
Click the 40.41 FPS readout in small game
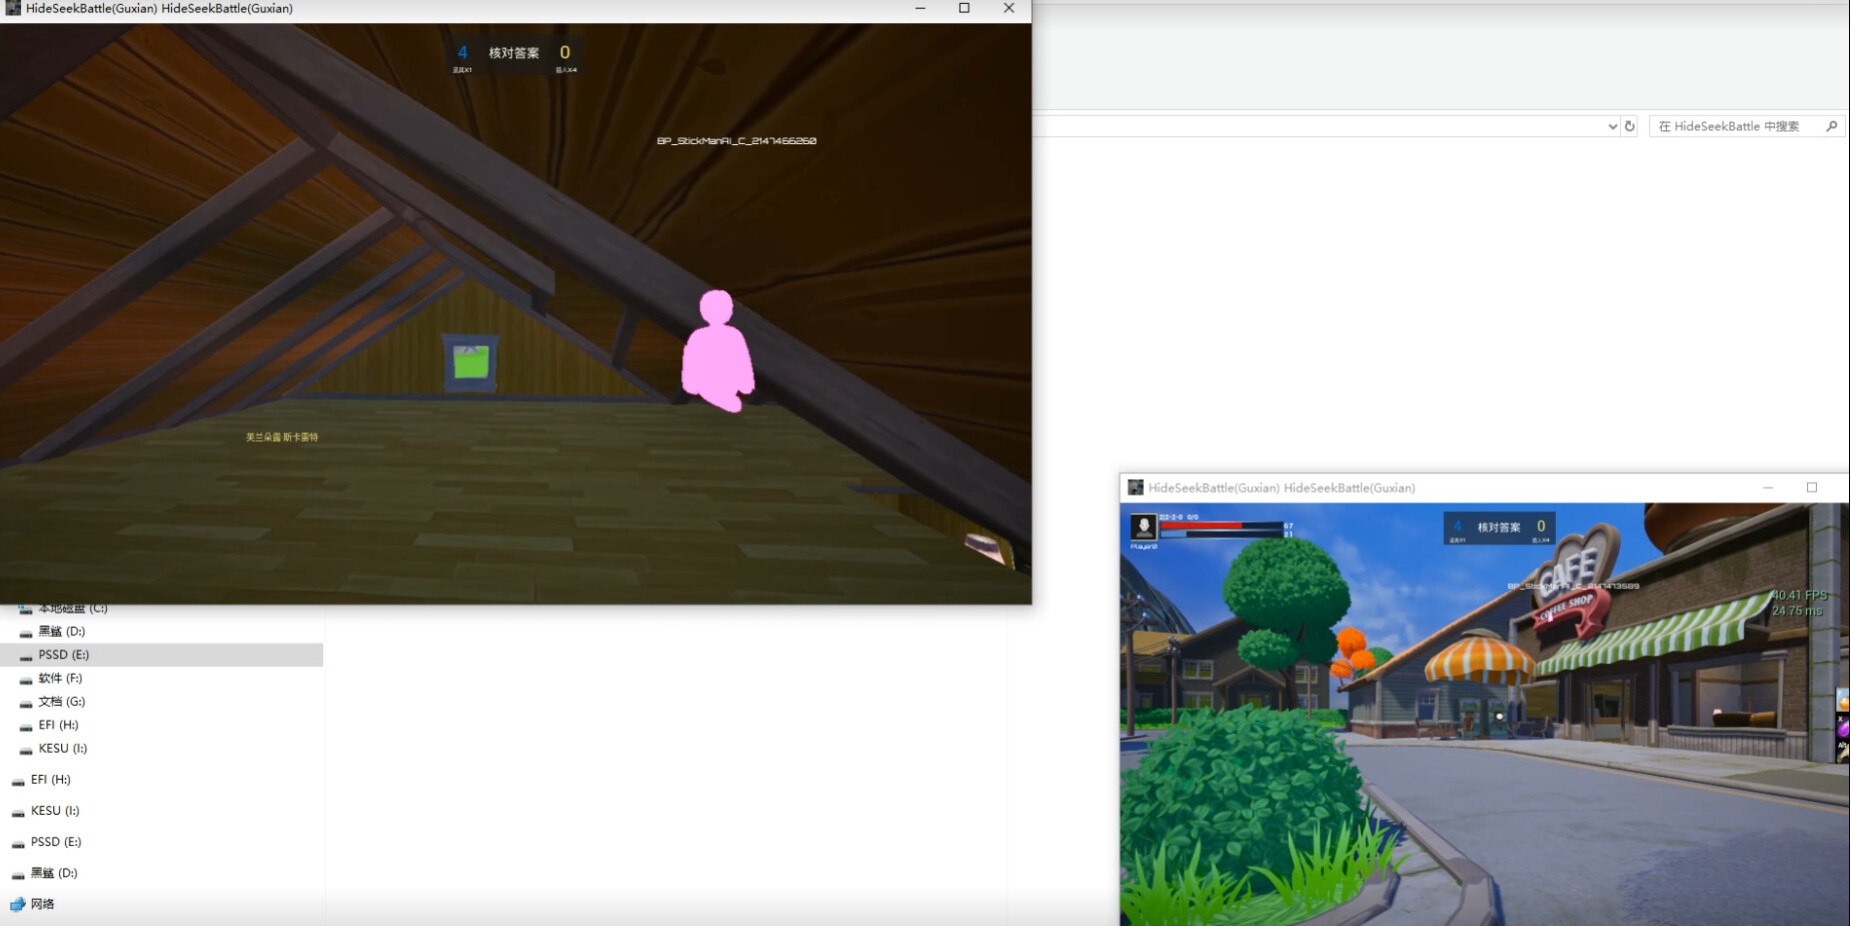(x=1799, y=595)
